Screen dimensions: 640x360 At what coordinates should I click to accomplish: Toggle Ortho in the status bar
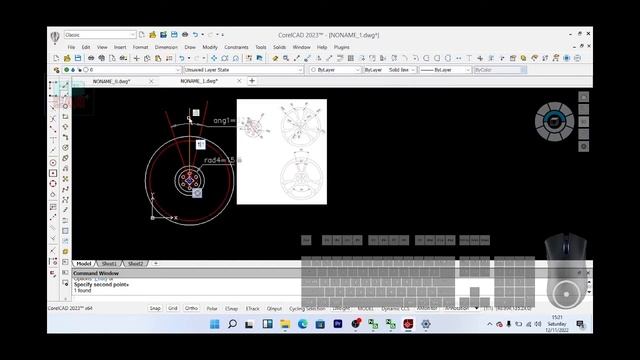pos(191,308)
